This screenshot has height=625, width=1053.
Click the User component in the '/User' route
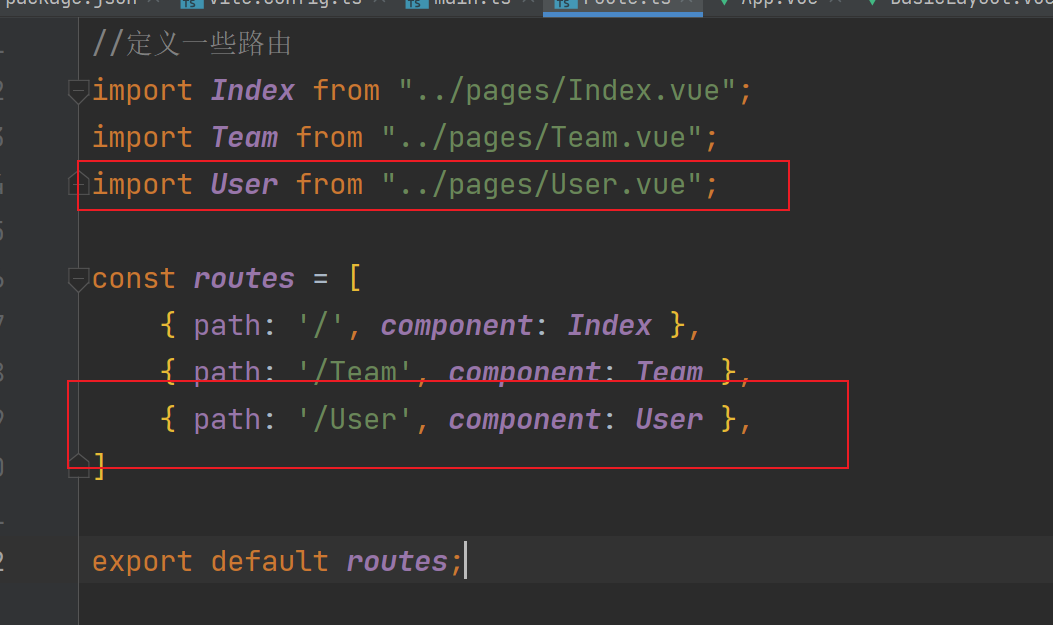tap(669, 419)
